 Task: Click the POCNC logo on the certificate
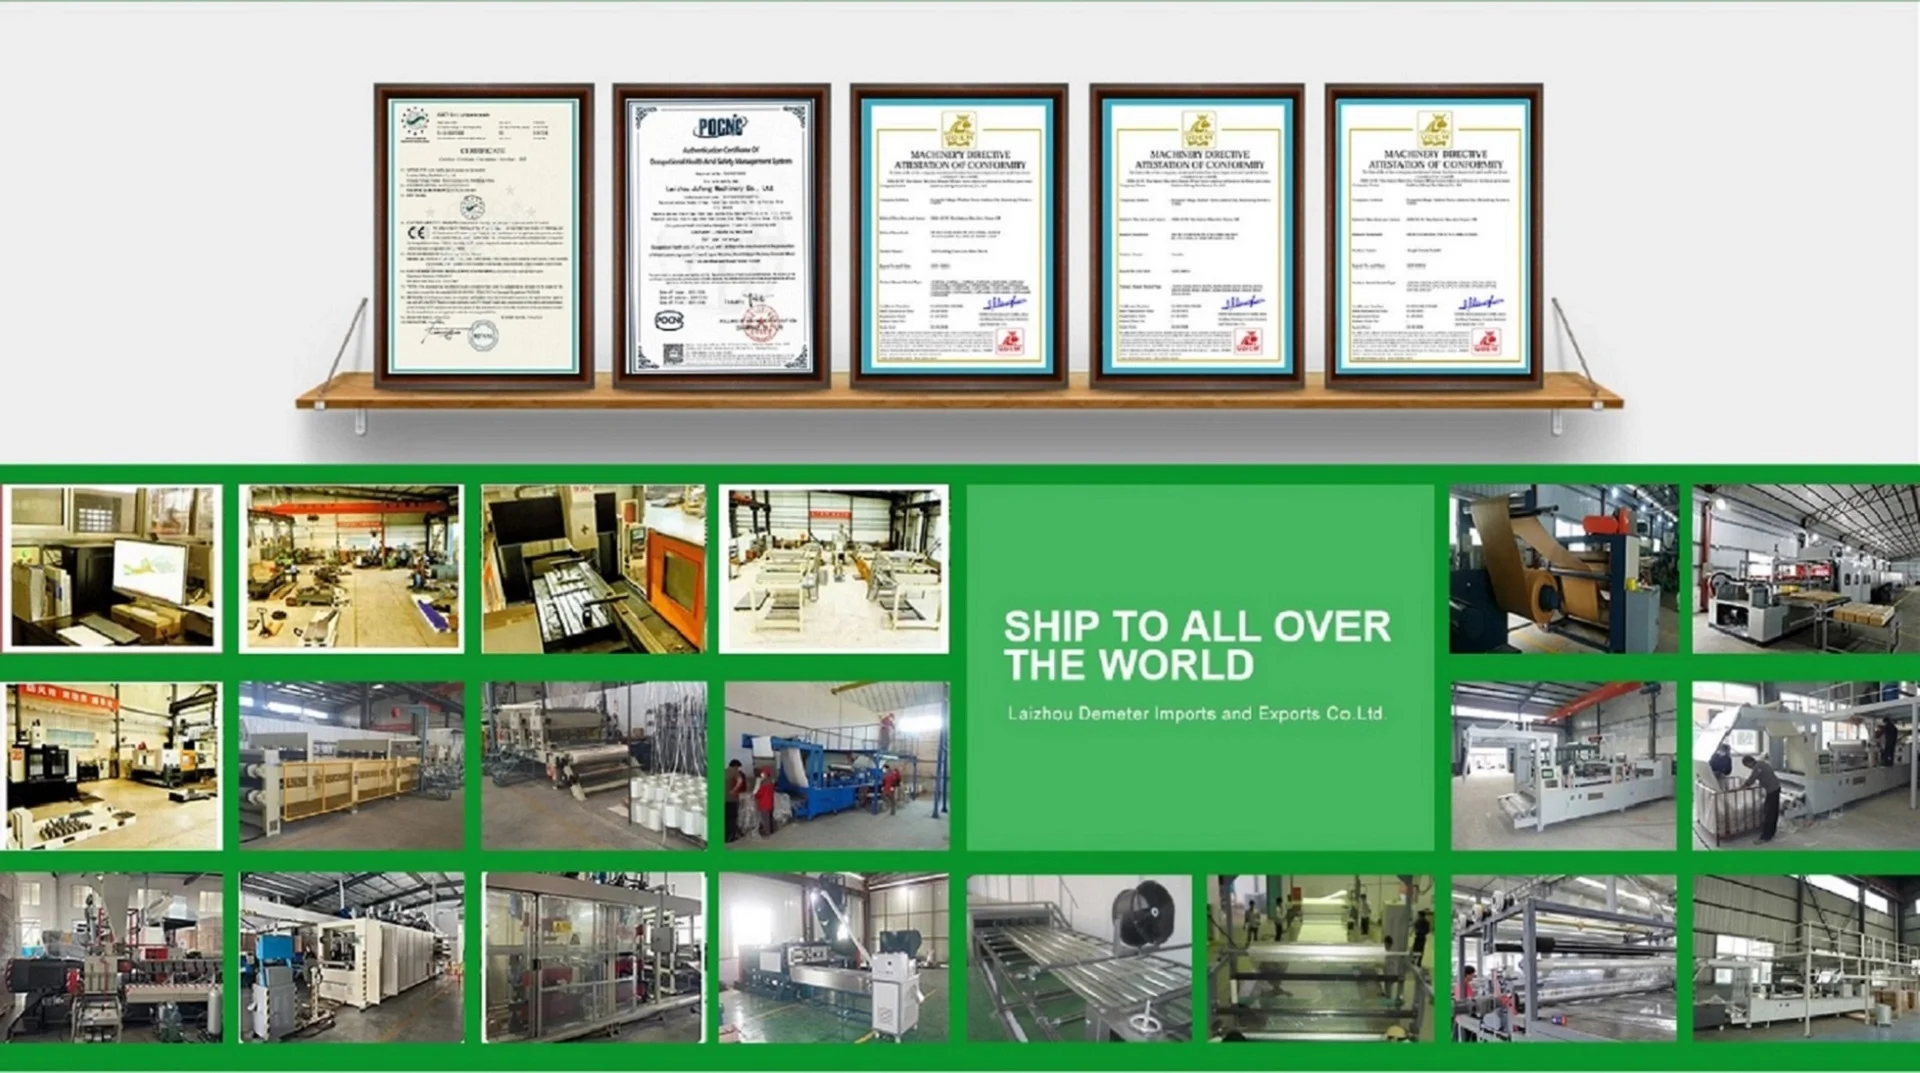coord(721,127)
